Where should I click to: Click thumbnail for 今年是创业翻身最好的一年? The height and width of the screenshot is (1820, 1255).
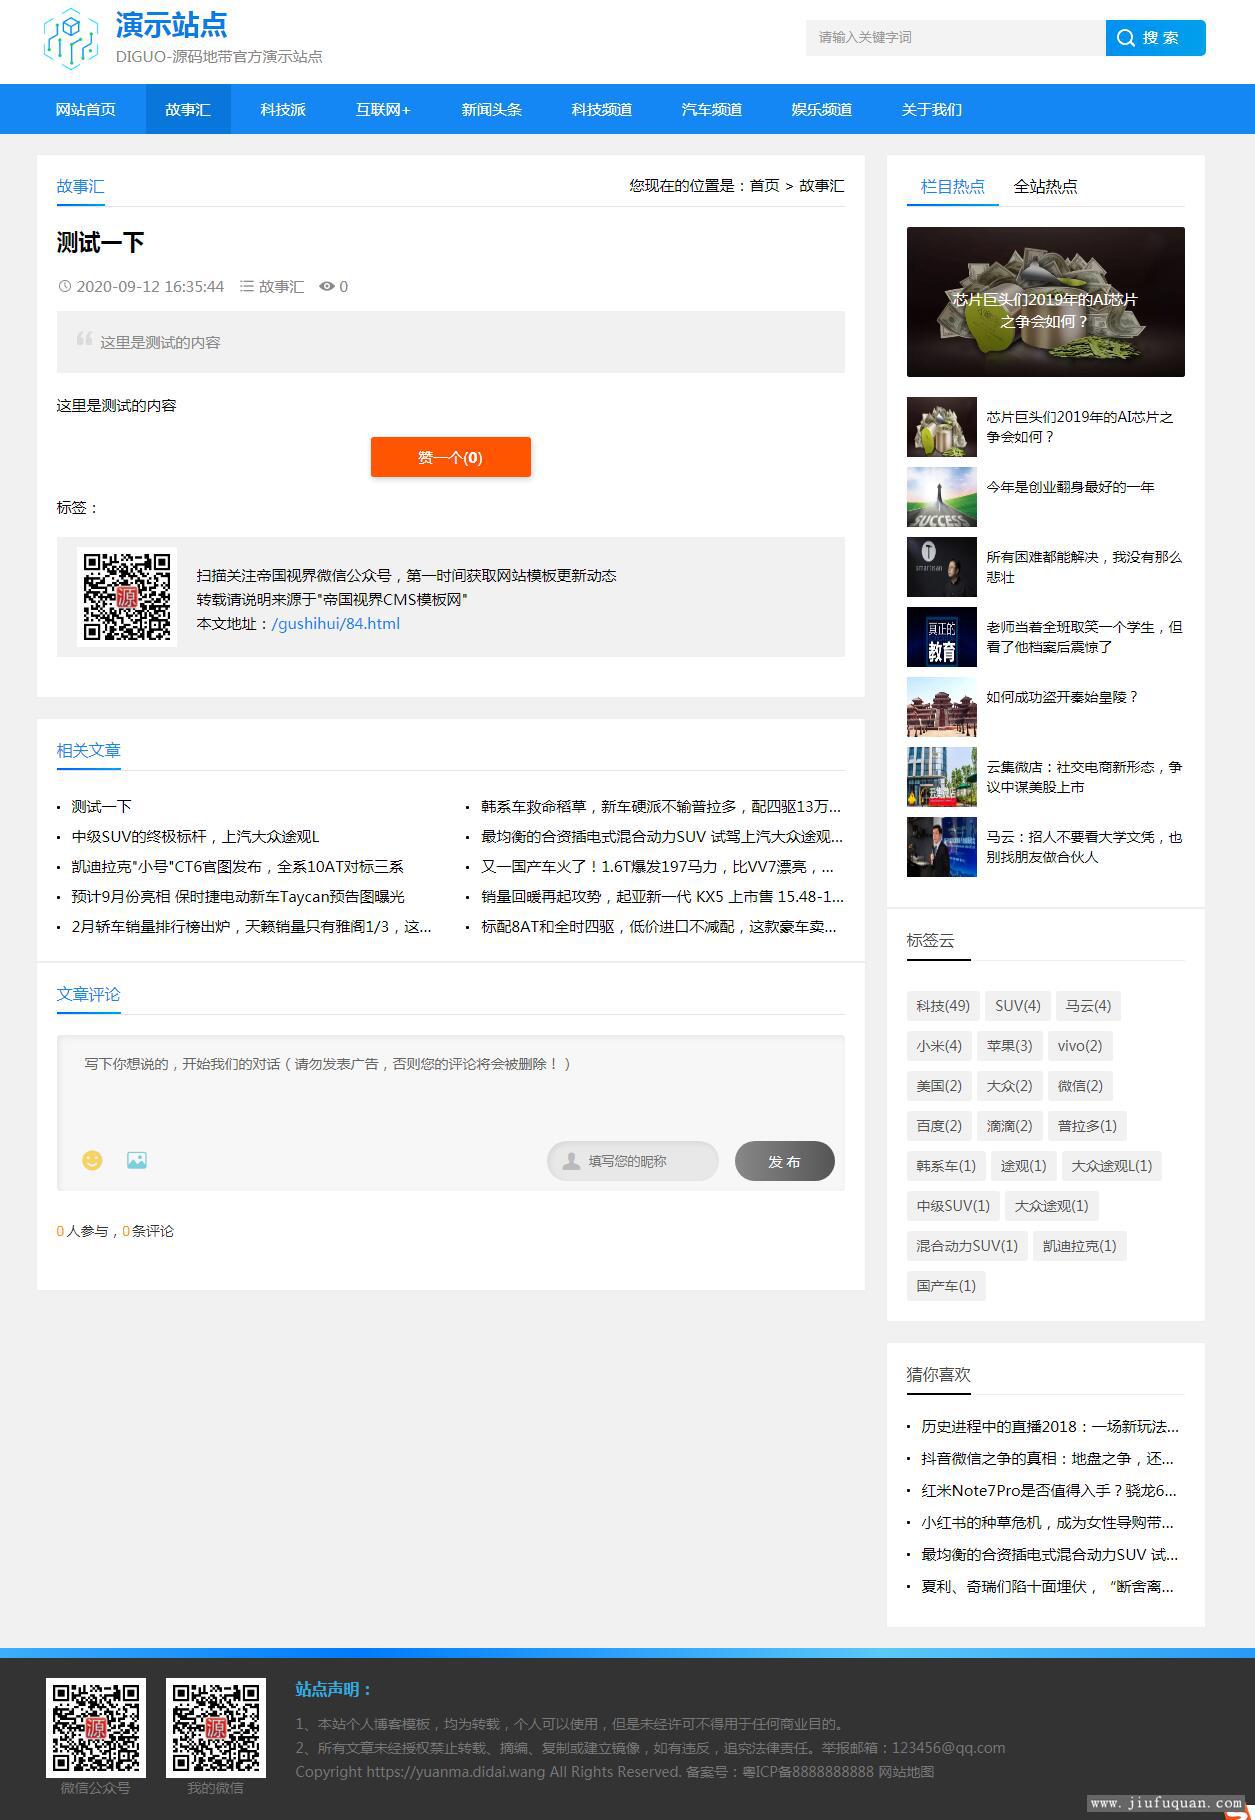941,497
